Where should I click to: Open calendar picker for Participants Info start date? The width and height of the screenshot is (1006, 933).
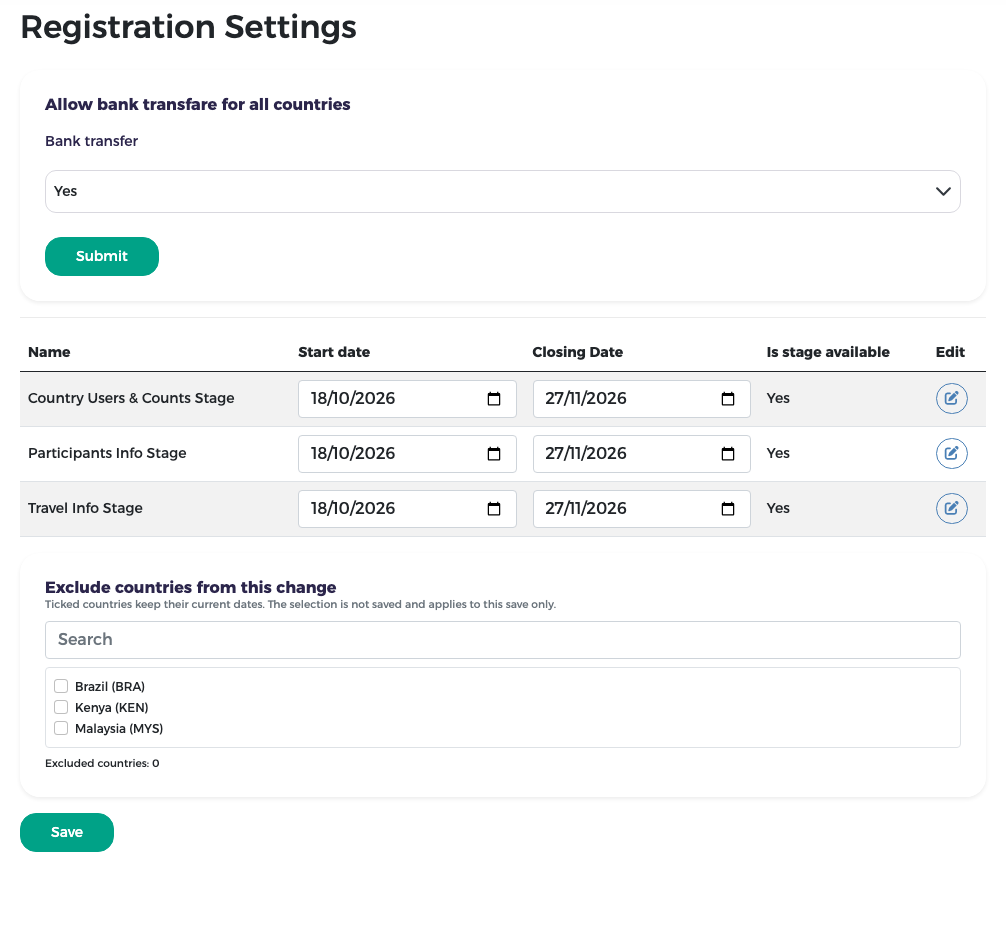click(493, 454)
